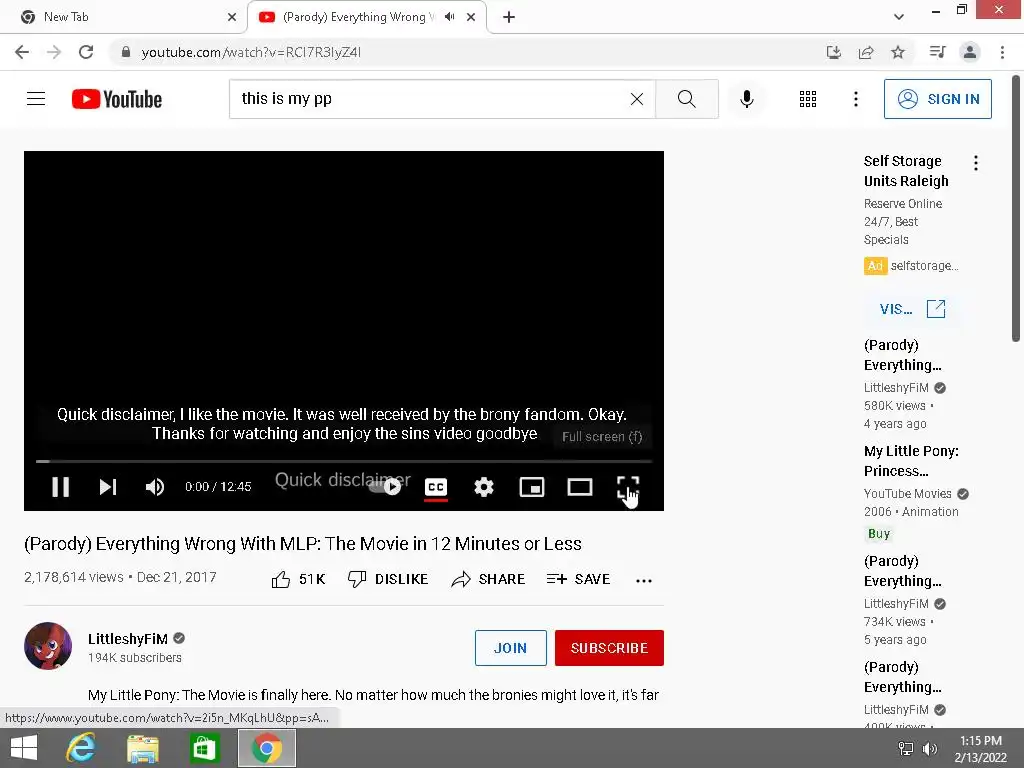1024x768 pixels.
Task: Toggle closed captions CC button
Action: click(436, 487)
